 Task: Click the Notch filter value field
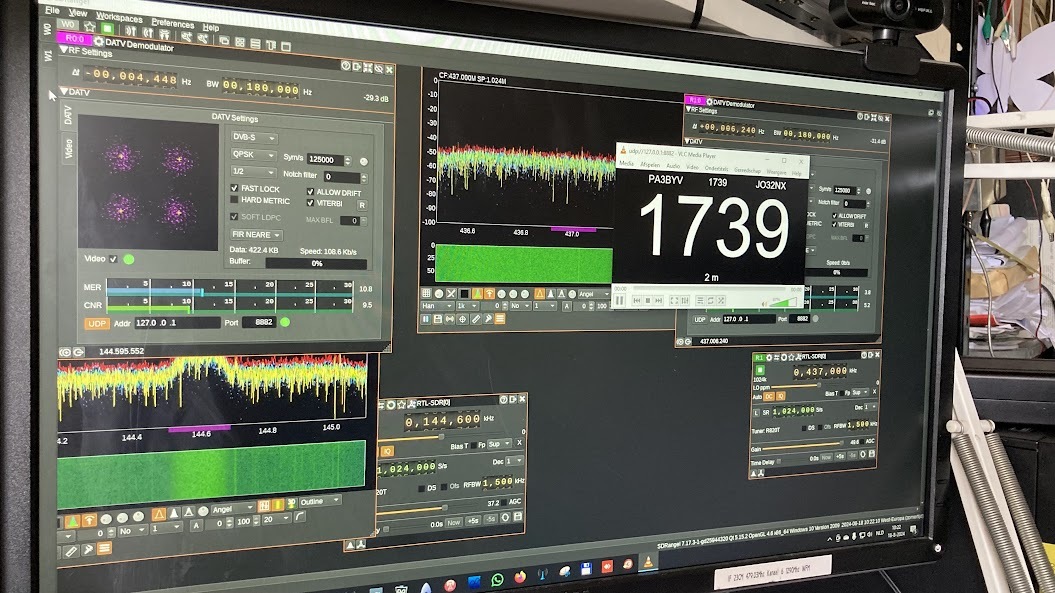point(342,177)
